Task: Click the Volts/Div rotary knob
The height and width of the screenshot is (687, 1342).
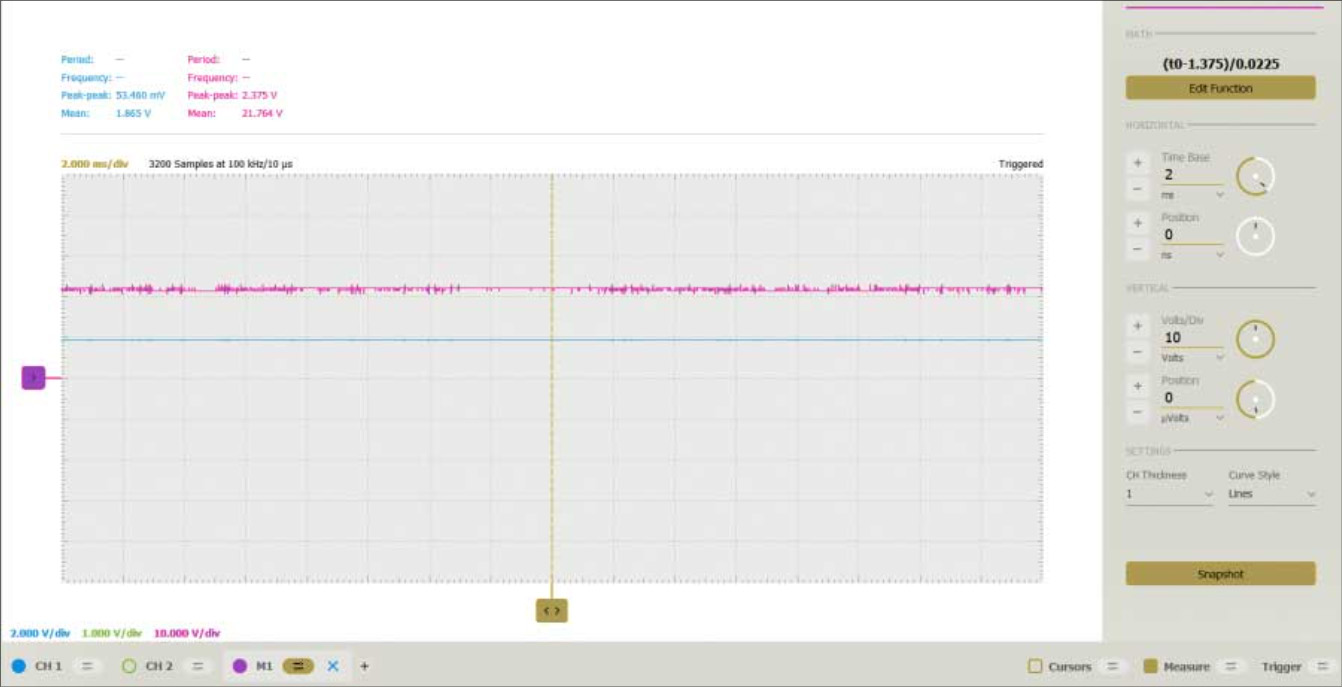Action: [1255, 340]
